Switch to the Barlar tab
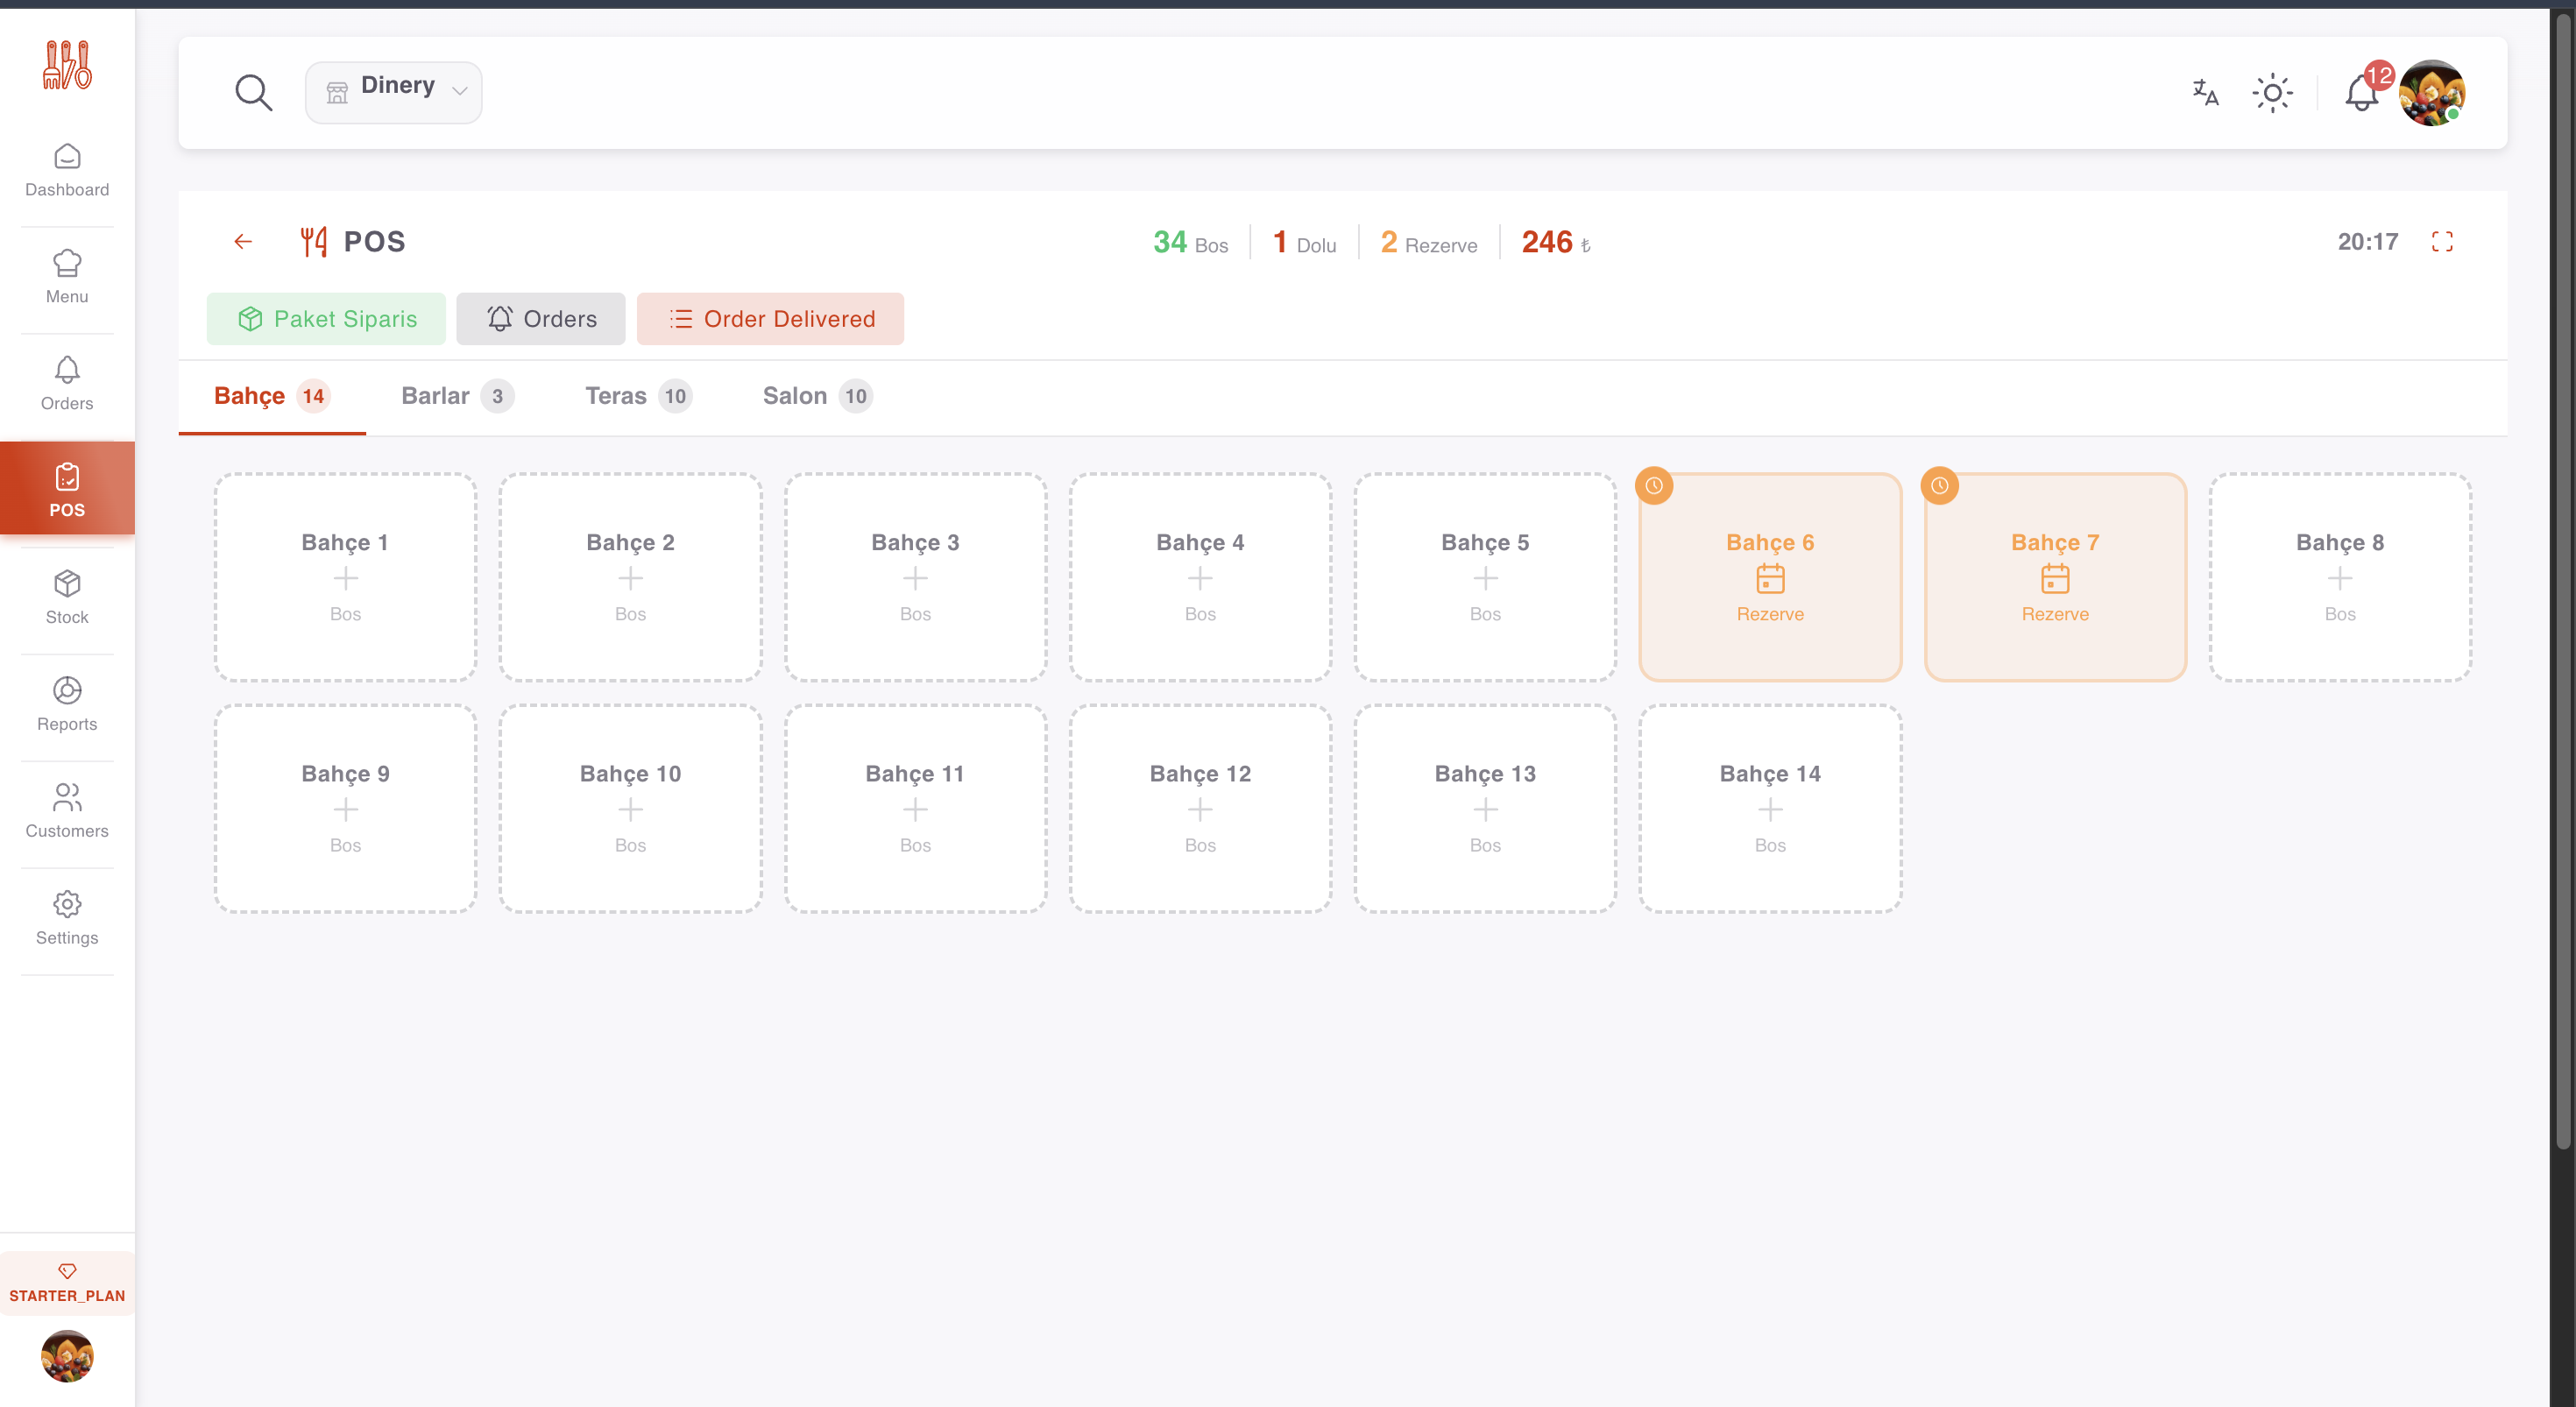2576x1407 pixels. point(458,396)
